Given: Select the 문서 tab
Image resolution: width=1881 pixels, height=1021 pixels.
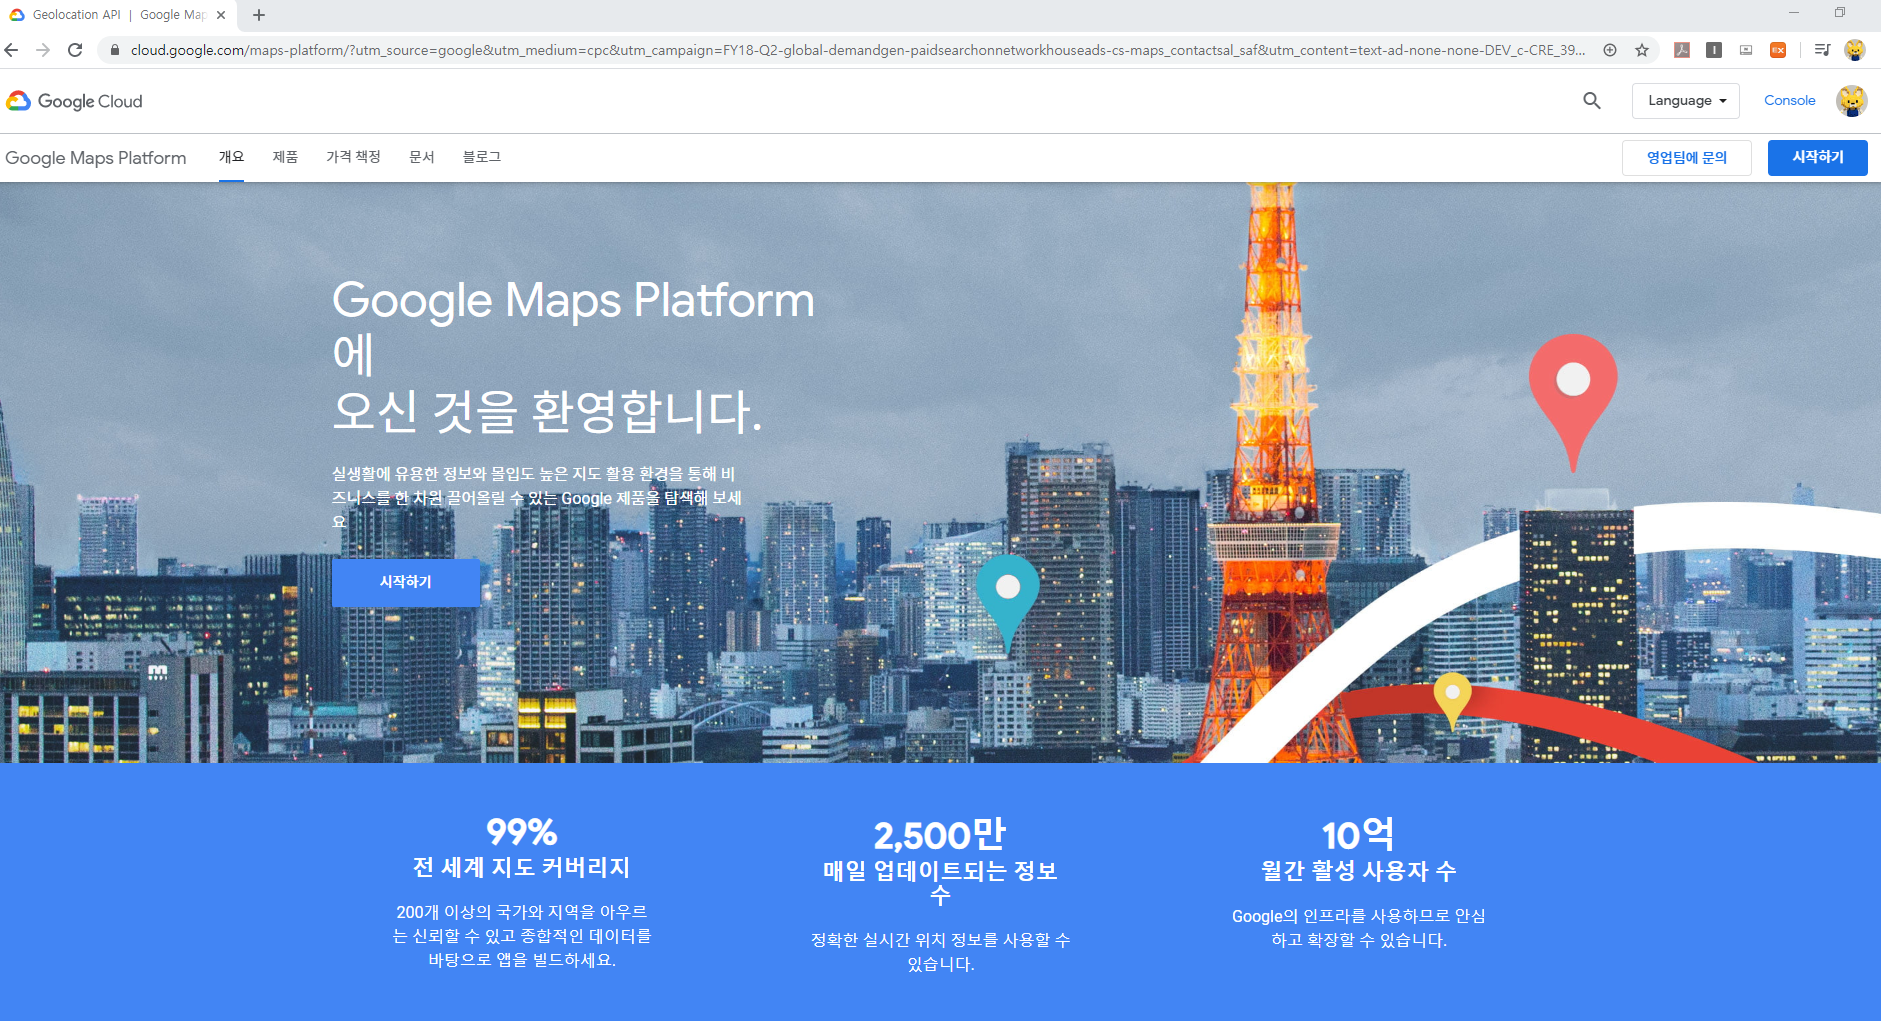Looking at the screenshot, I should click(x=422, y=157).
